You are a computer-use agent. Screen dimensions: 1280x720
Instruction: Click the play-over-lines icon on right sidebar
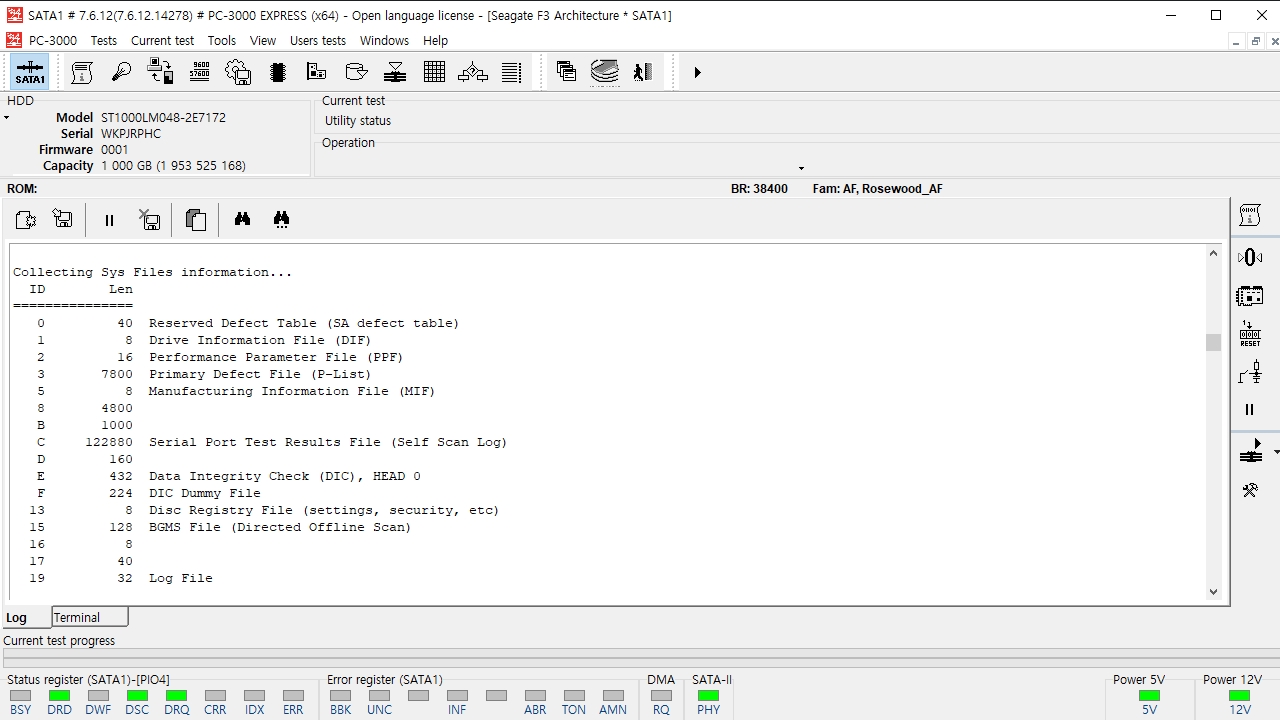pos(1250,451)
